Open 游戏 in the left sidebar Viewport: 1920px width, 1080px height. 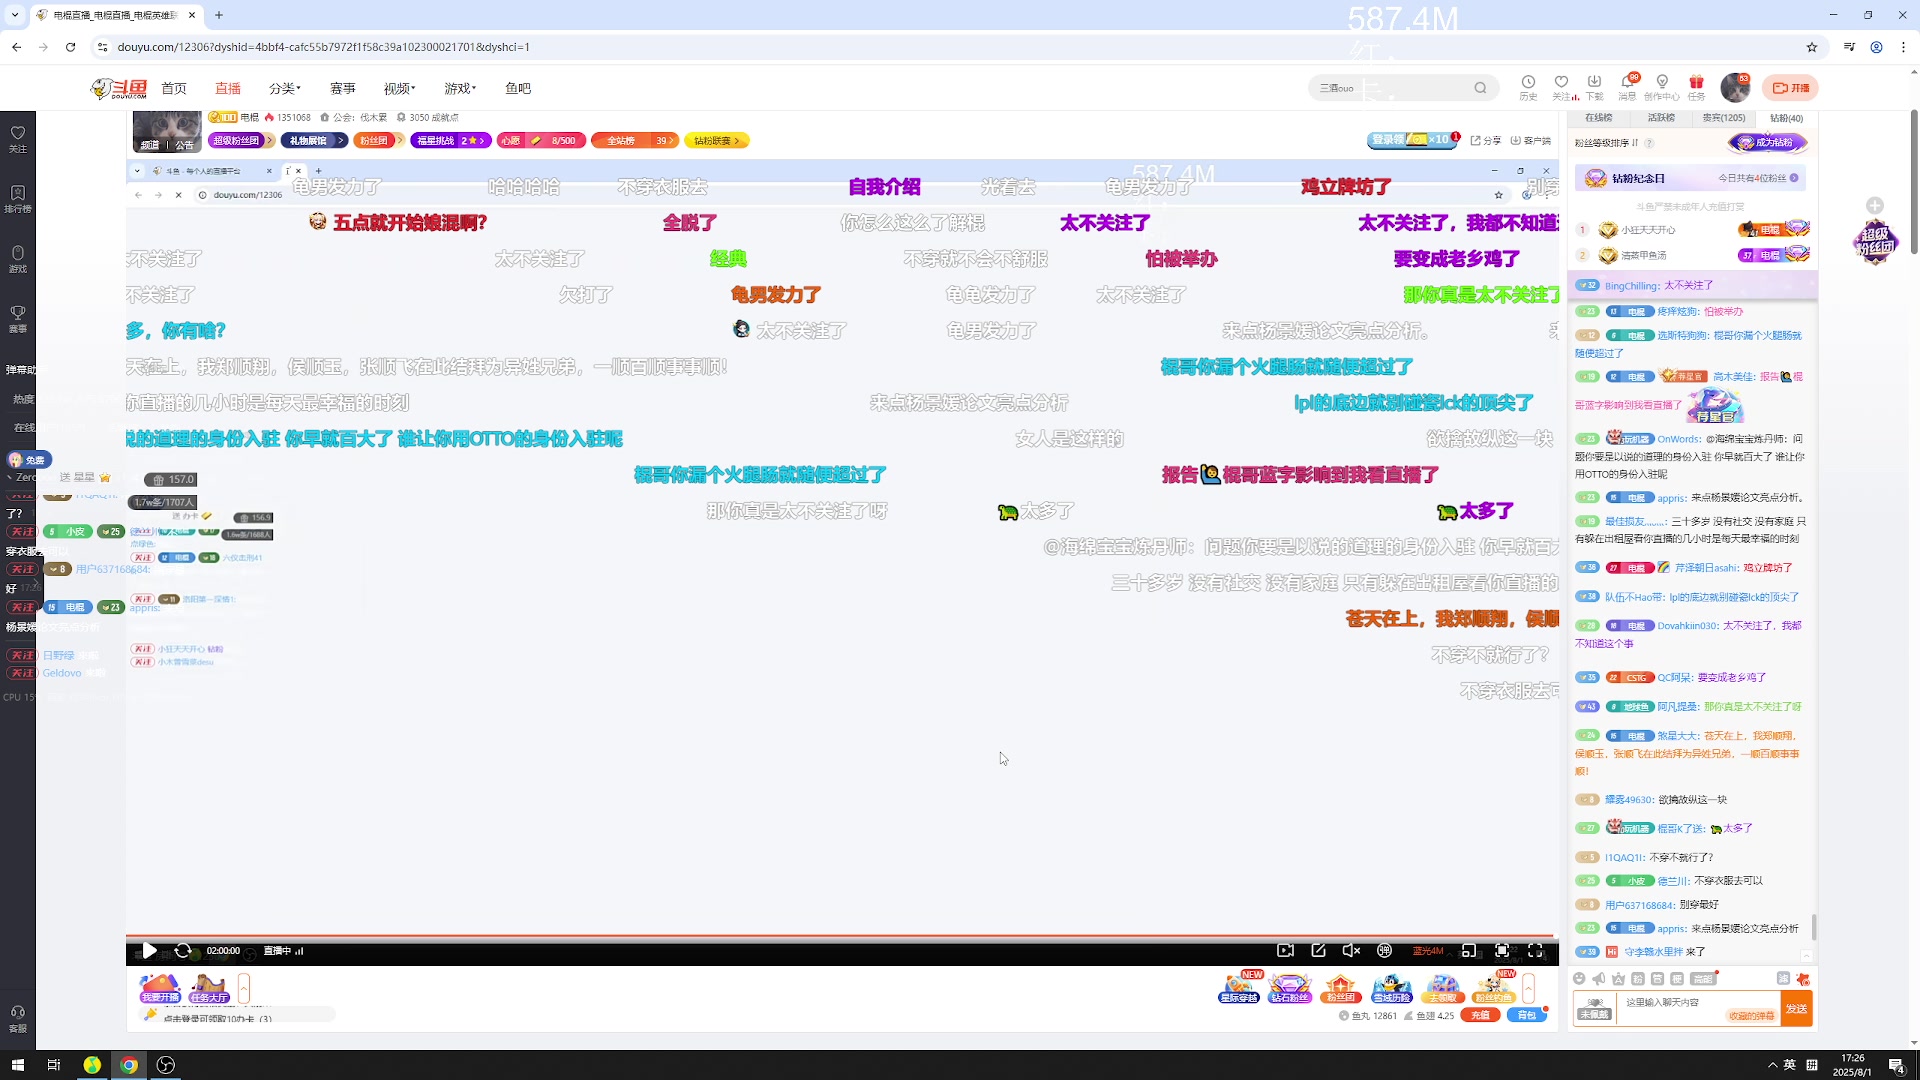[18, 259]
